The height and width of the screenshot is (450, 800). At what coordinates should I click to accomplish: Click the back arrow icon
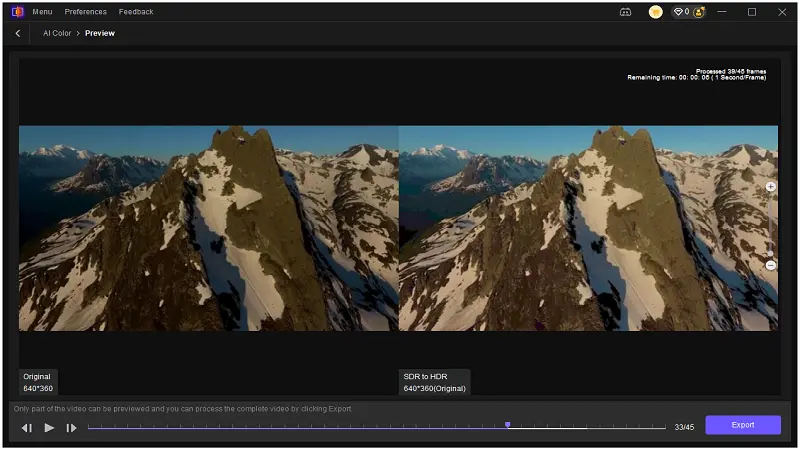[x=18, y=33]
